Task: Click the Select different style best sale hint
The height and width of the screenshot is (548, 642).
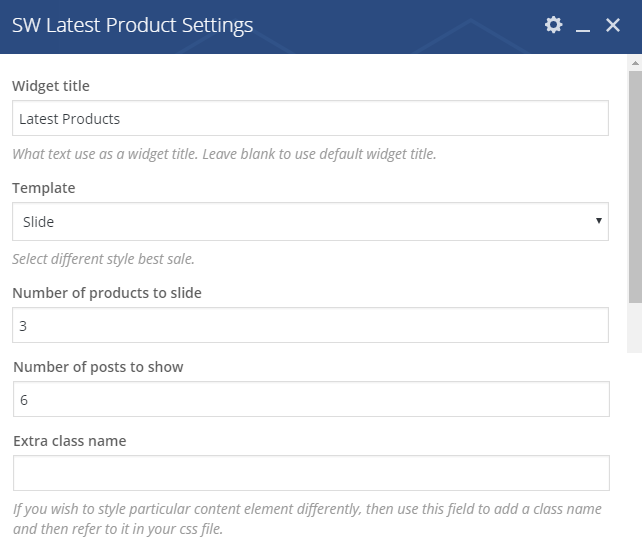Action: 103,259
